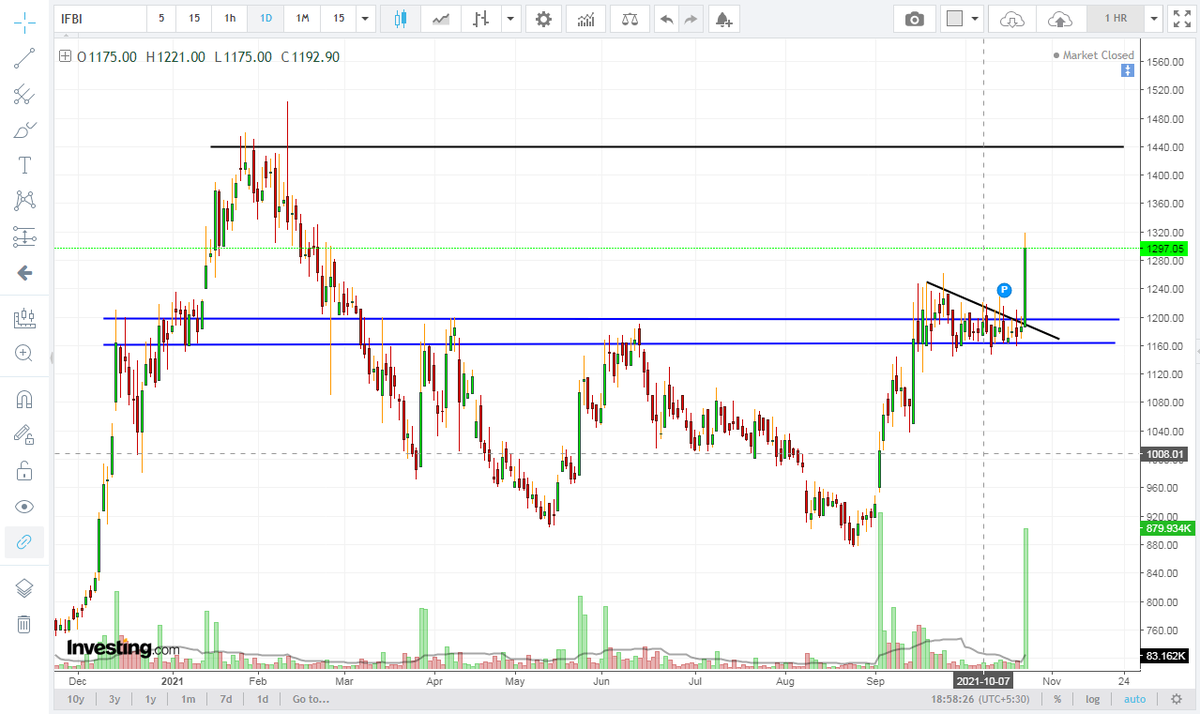
Task: Open the dropdown next to 1 HR
Action: (x=1154, y=18)
